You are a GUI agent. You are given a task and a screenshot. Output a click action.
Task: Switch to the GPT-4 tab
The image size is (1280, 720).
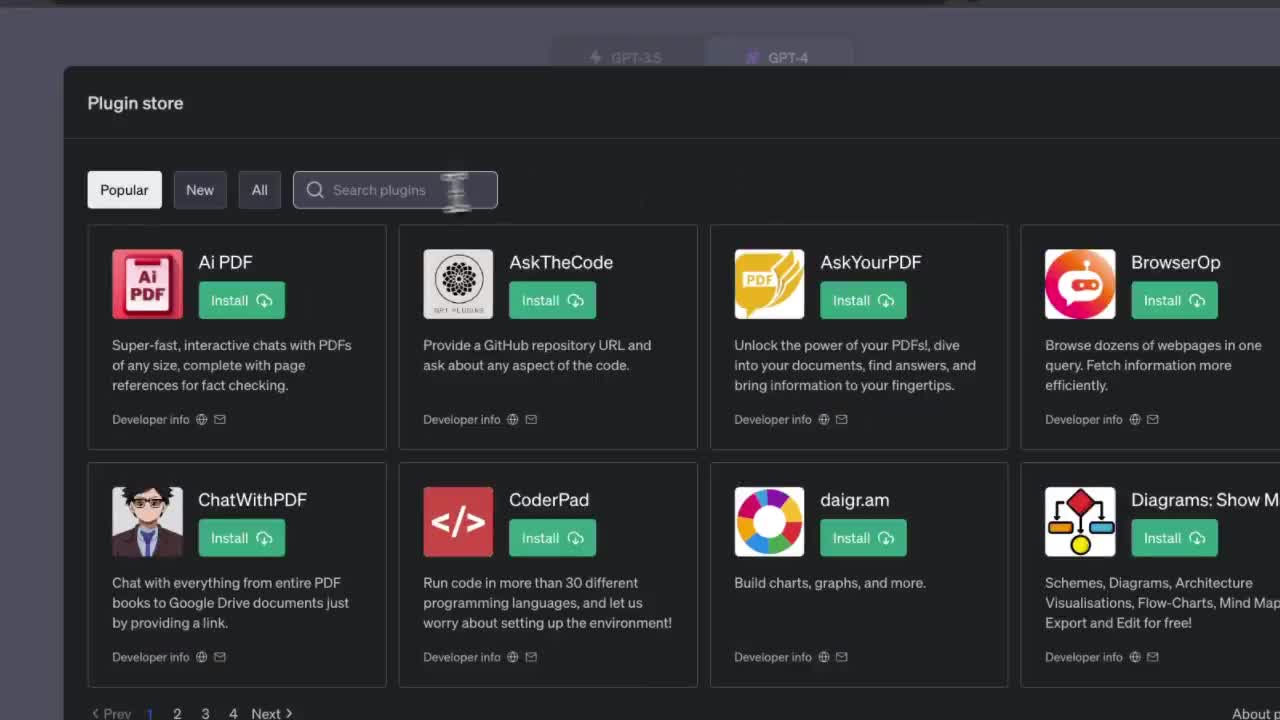[779, 57]
